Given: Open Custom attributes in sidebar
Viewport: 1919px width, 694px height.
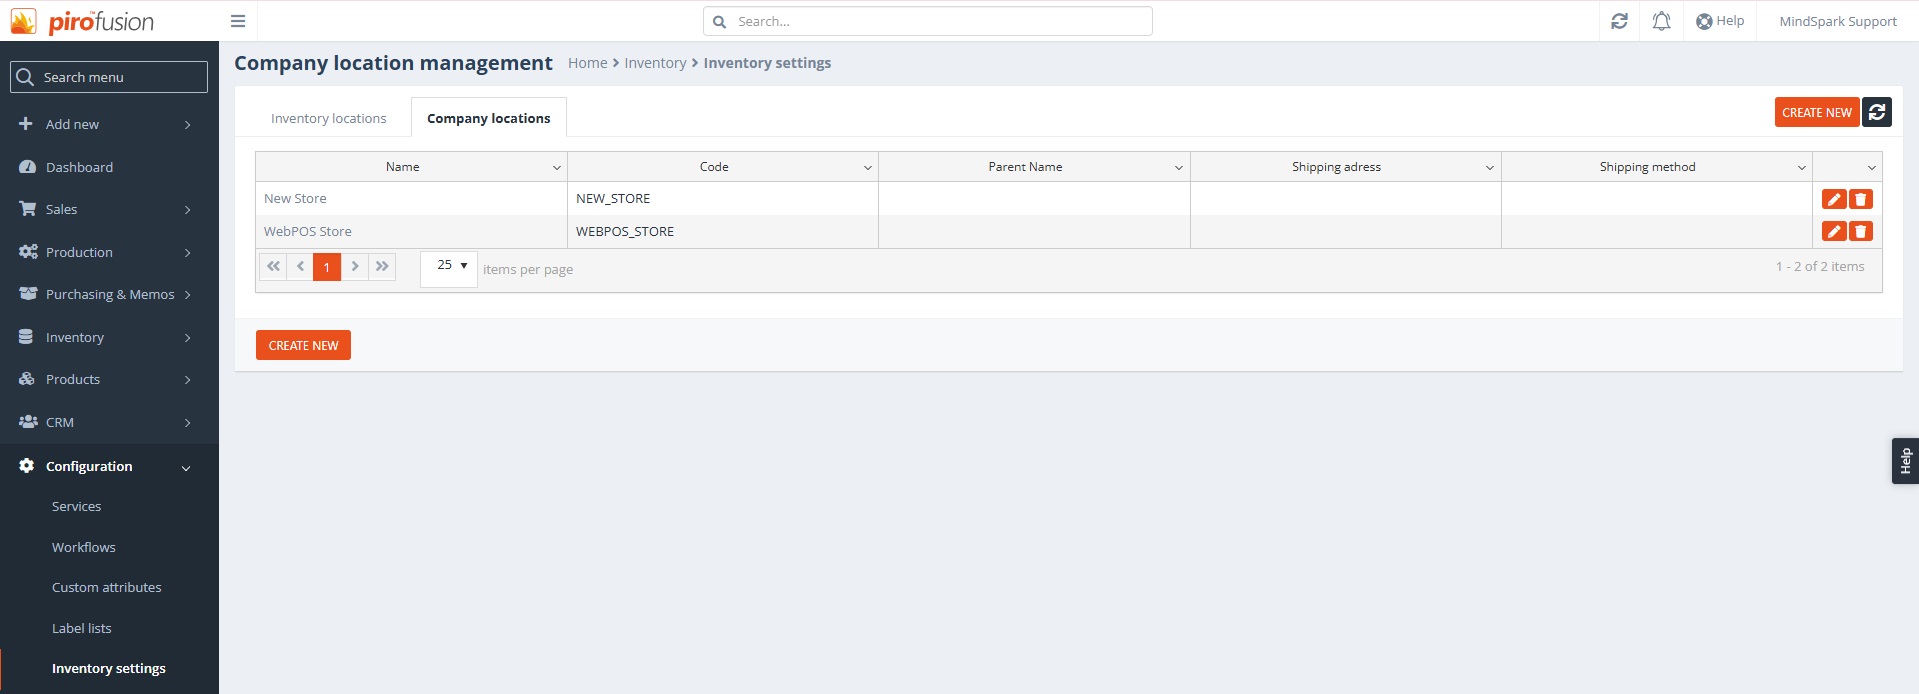Looking at the screenshot, I should 106,587.
